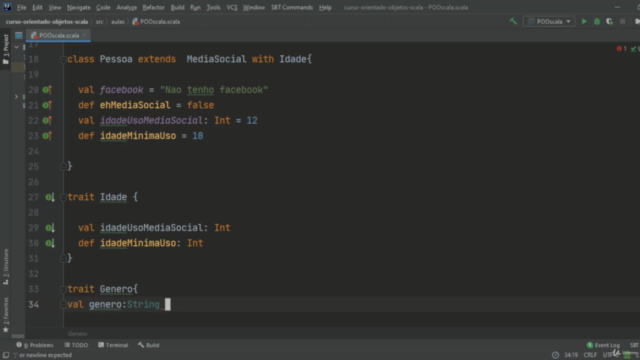The width and height of the screenshot is (640, 360).
Task: Click the aulas breadcrumb
Action: click(118, 22)
